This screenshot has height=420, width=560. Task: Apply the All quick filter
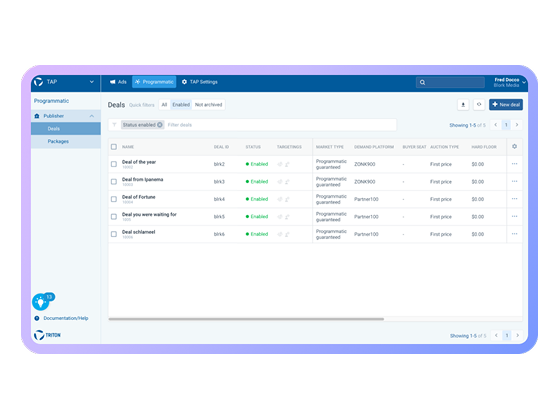click(164, 105)
